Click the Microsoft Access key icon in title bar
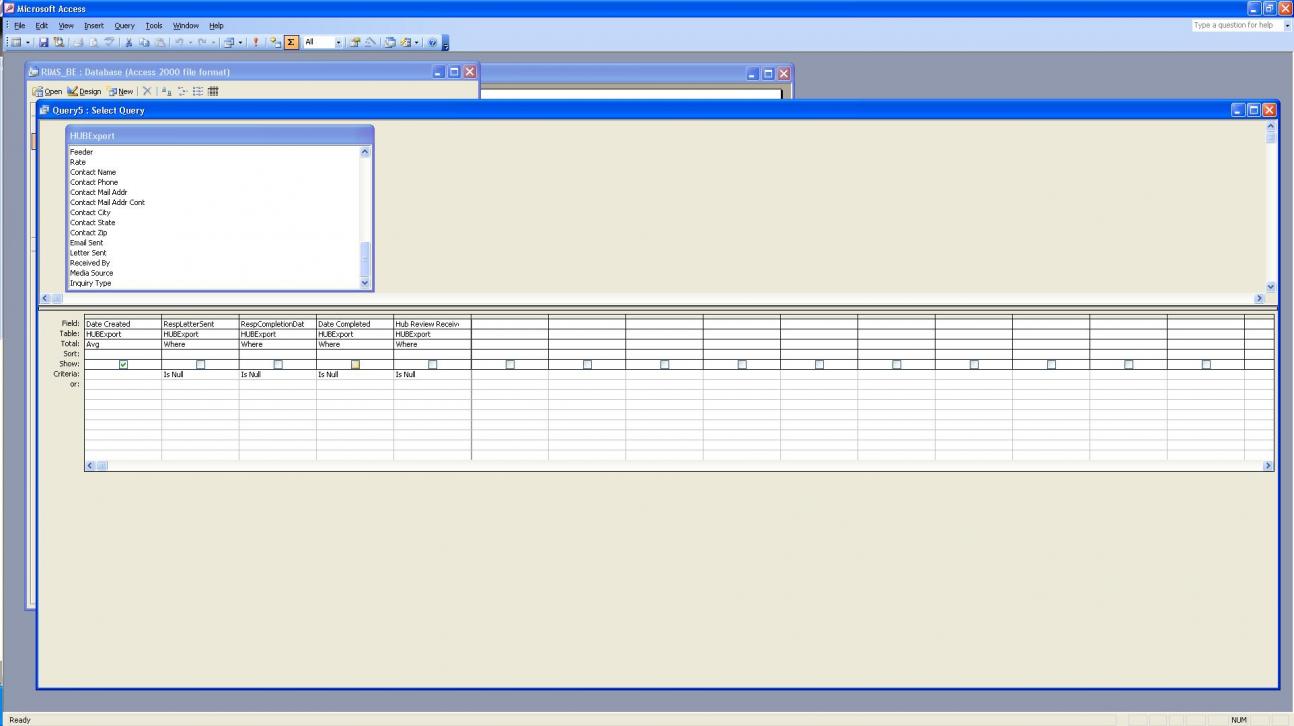This screenshot has height=726, width=1294. click(8, 9)
